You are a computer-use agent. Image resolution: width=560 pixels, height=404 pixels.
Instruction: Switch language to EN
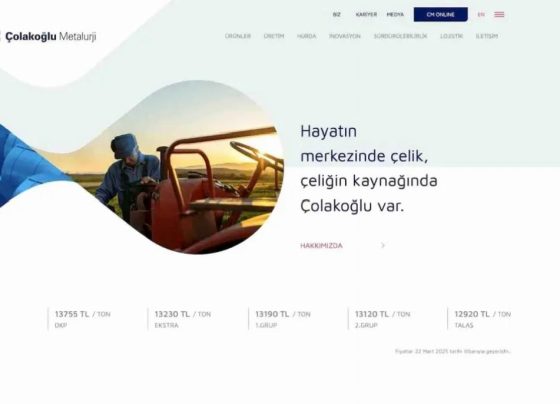click(x=481, y=15)
